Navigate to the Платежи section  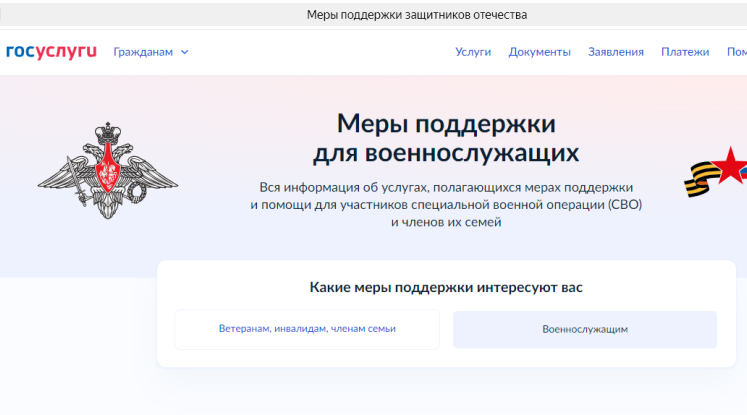(684, 52)
